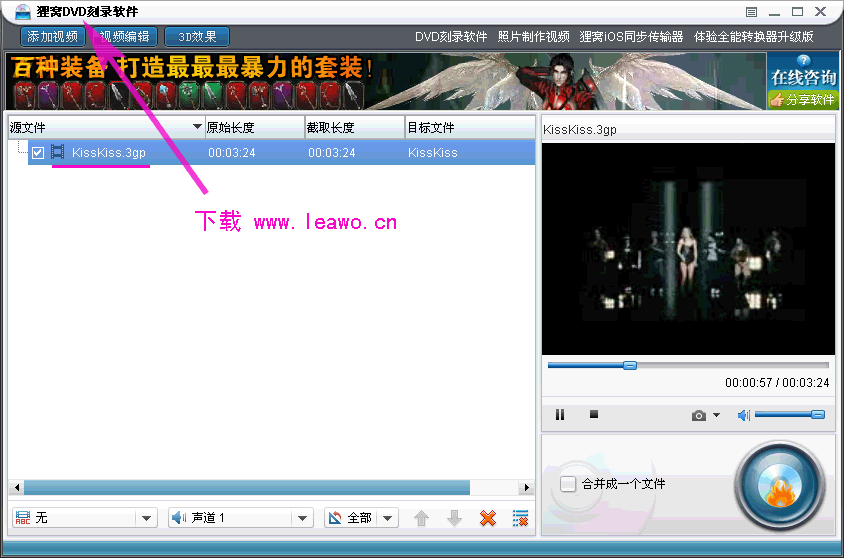
Task: Click the KissKiss target file cell
Action: pyautogui.click(x=433, y=153)
